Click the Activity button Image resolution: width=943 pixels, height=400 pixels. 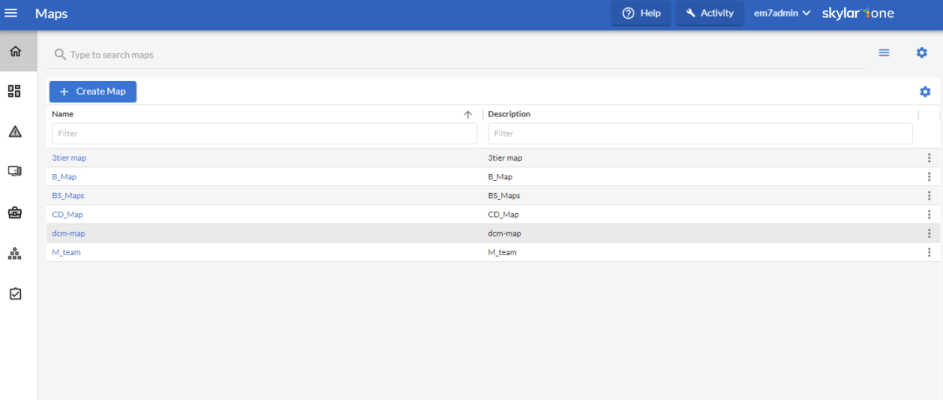coord(709,14)
